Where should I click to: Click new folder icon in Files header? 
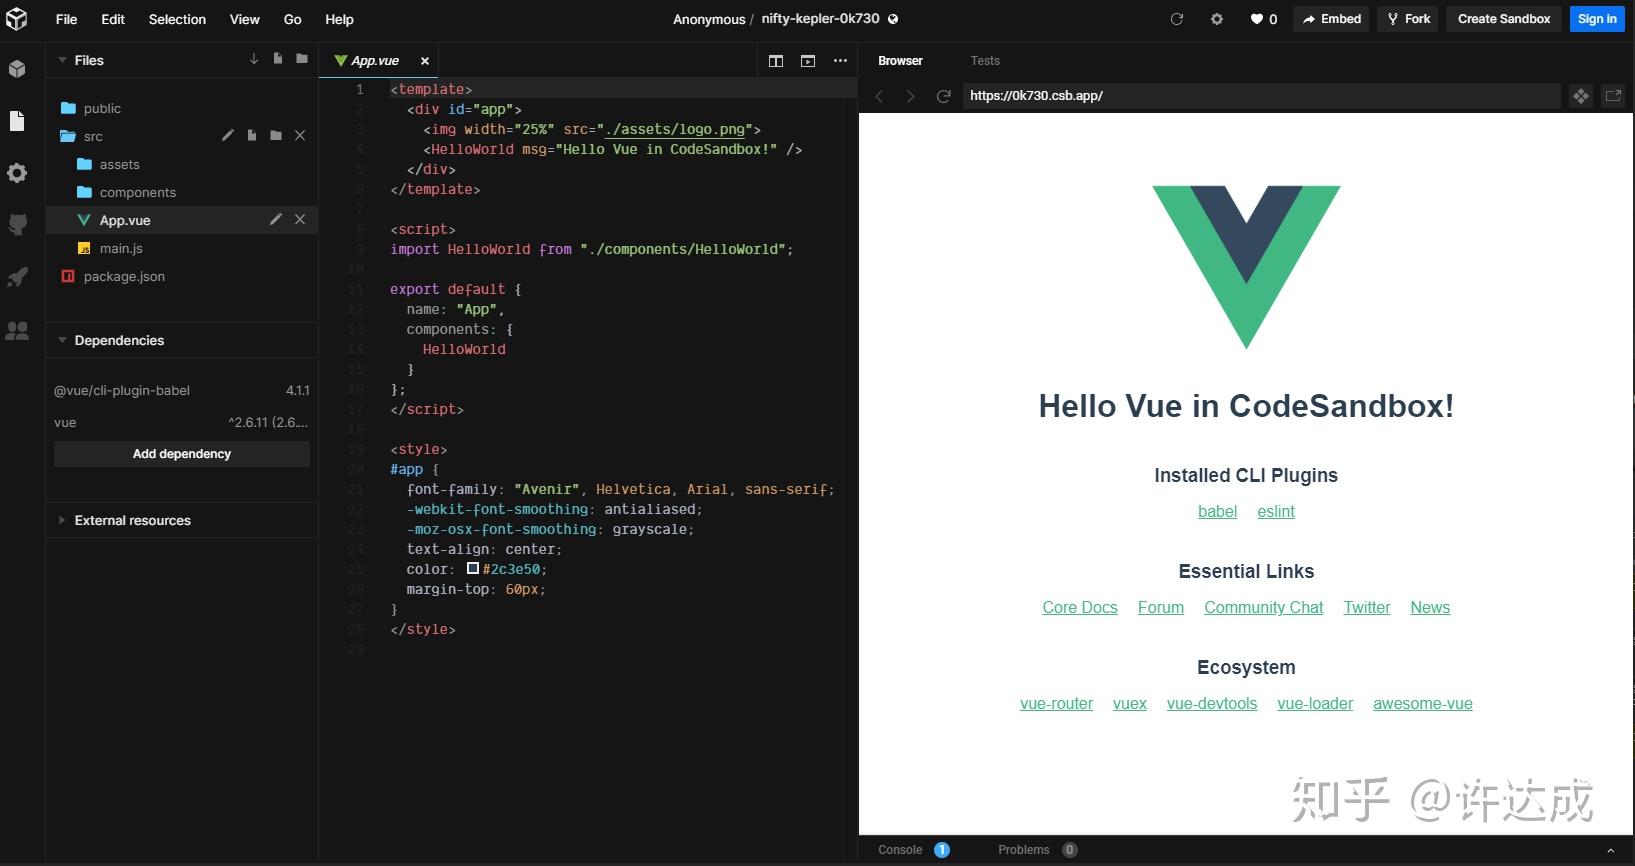[302, 60]
